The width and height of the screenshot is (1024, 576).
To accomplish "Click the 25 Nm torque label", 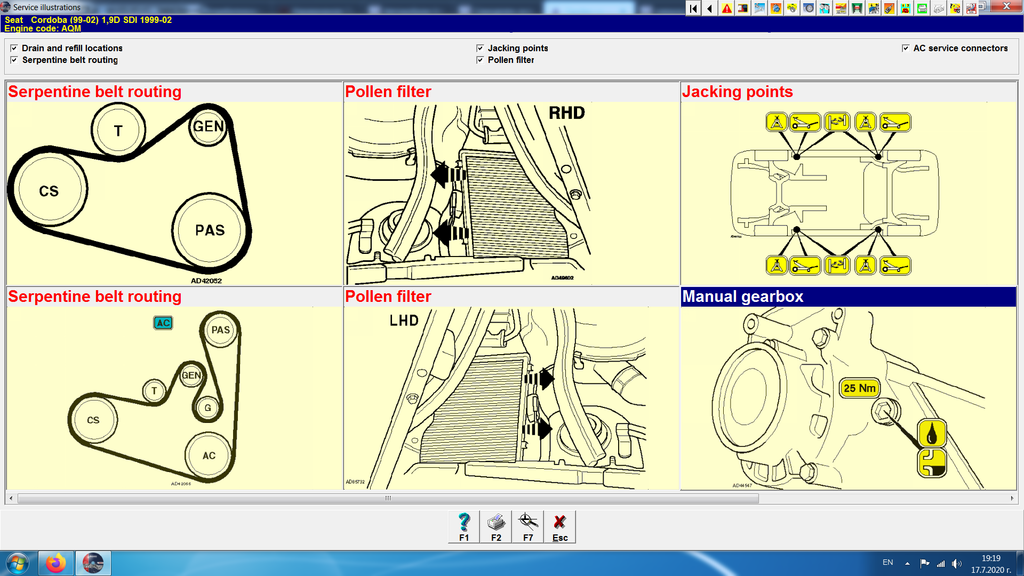I will coord(859,388).
